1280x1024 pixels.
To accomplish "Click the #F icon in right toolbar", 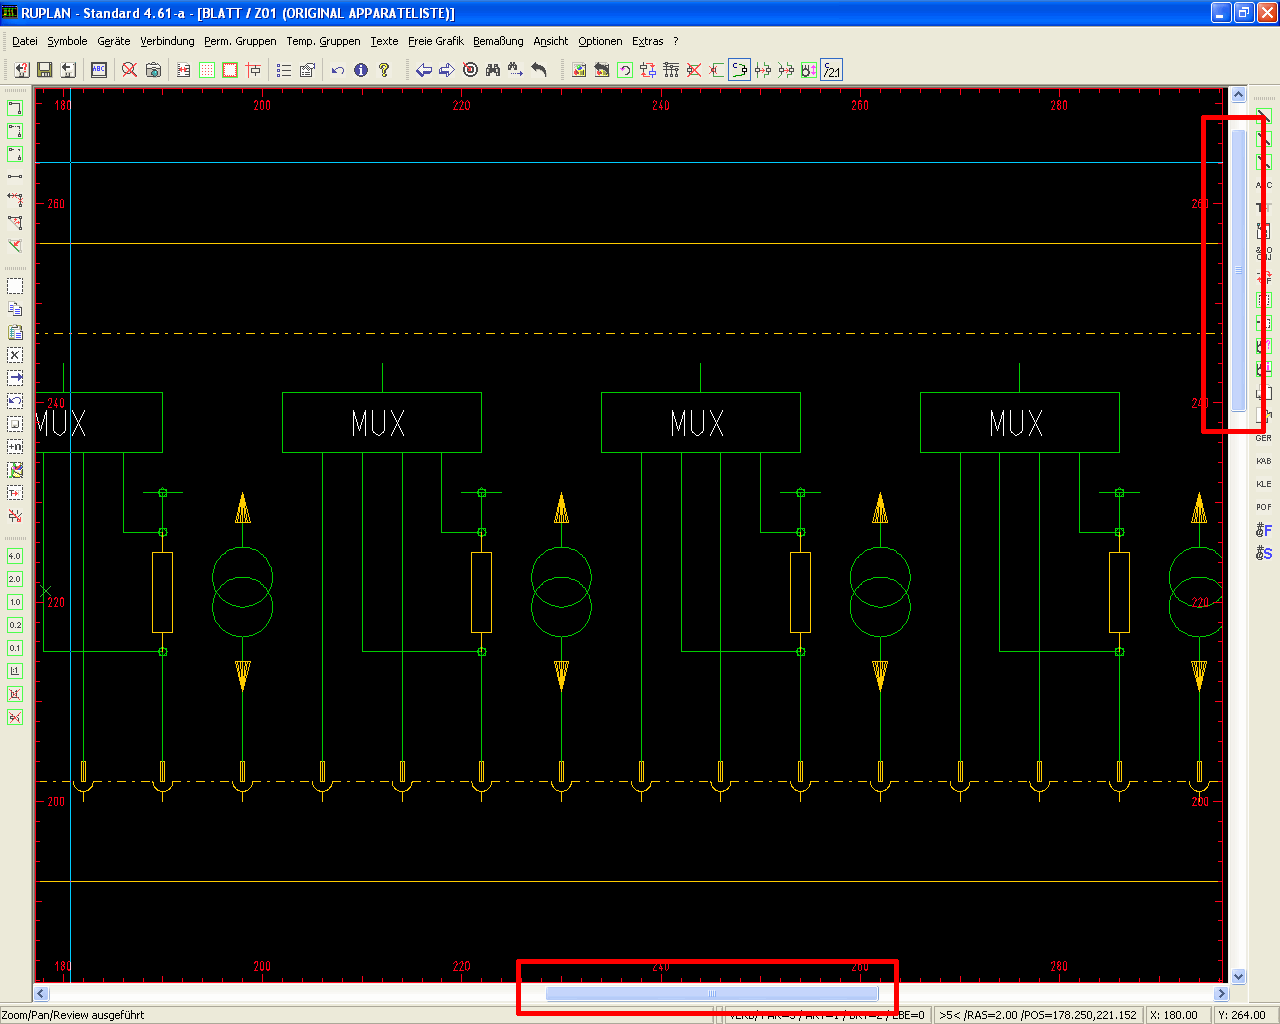I will point(1264,530).
